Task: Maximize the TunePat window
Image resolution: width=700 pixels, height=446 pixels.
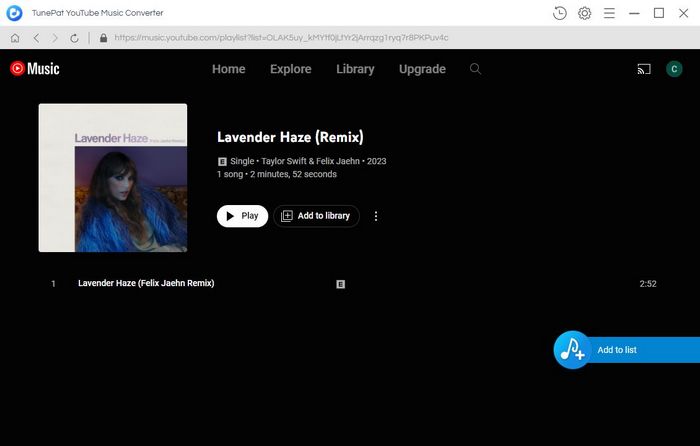Action: click(x=659, y=13)
